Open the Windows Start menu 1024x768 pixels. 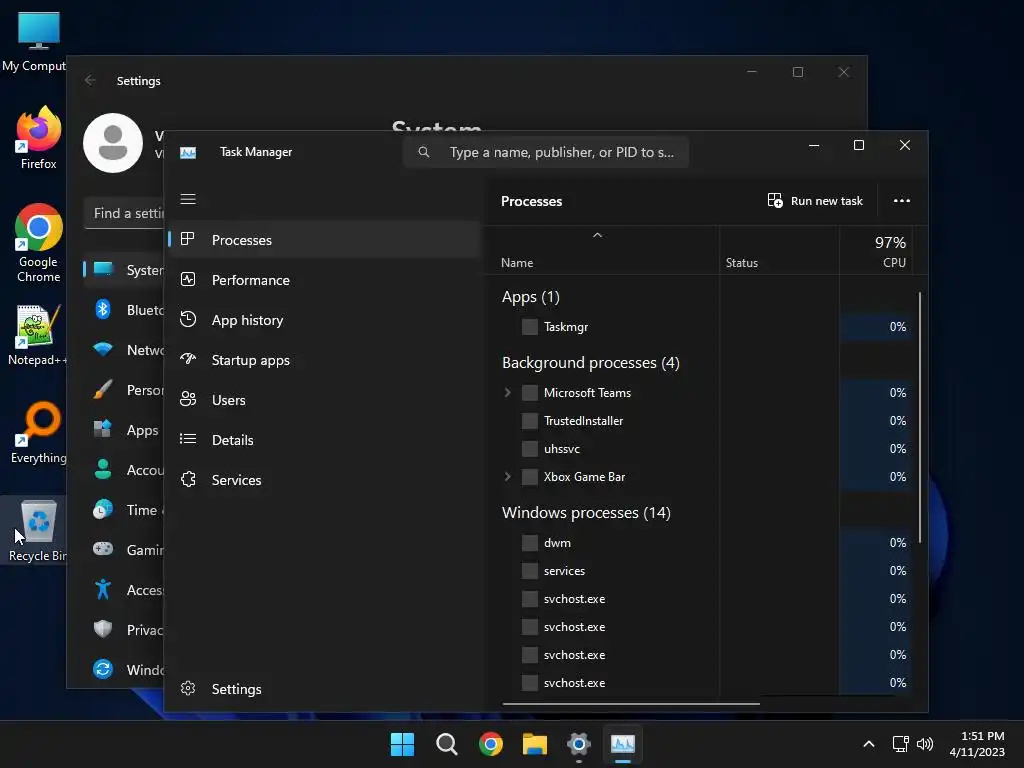pos(402,744)
